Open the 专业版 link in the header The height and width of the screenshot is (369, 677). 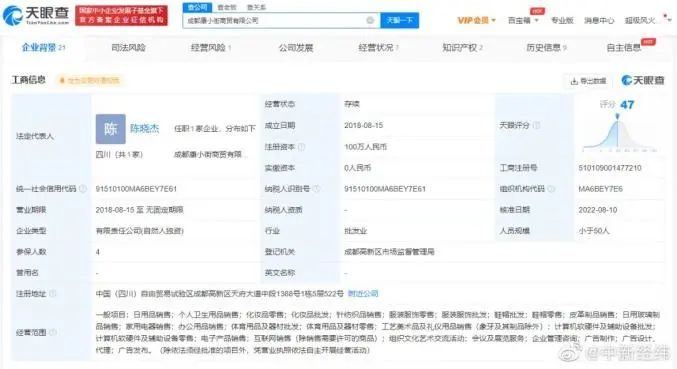pos(562,20)
